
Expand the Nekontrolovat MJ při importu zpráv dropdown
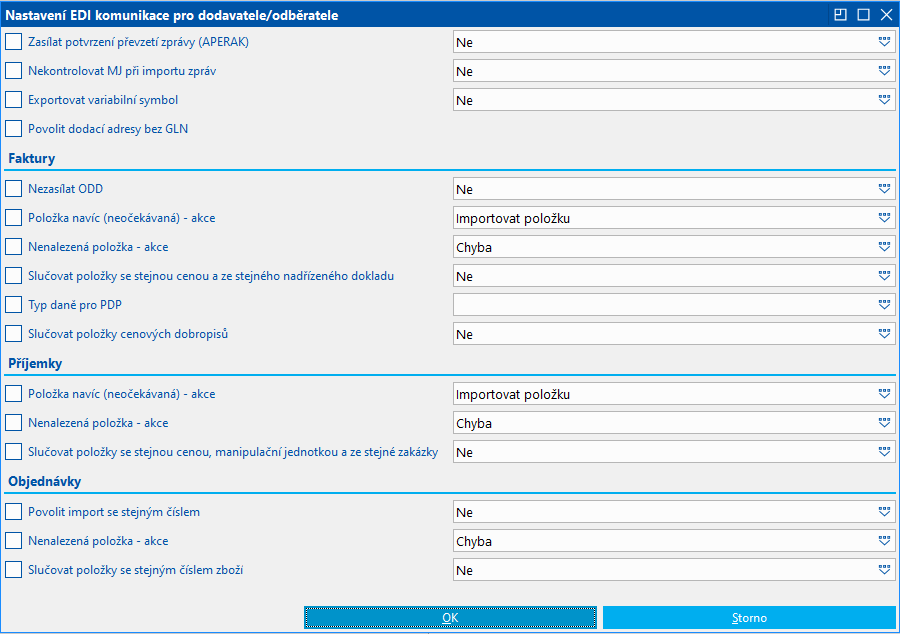tap(884, 71)
